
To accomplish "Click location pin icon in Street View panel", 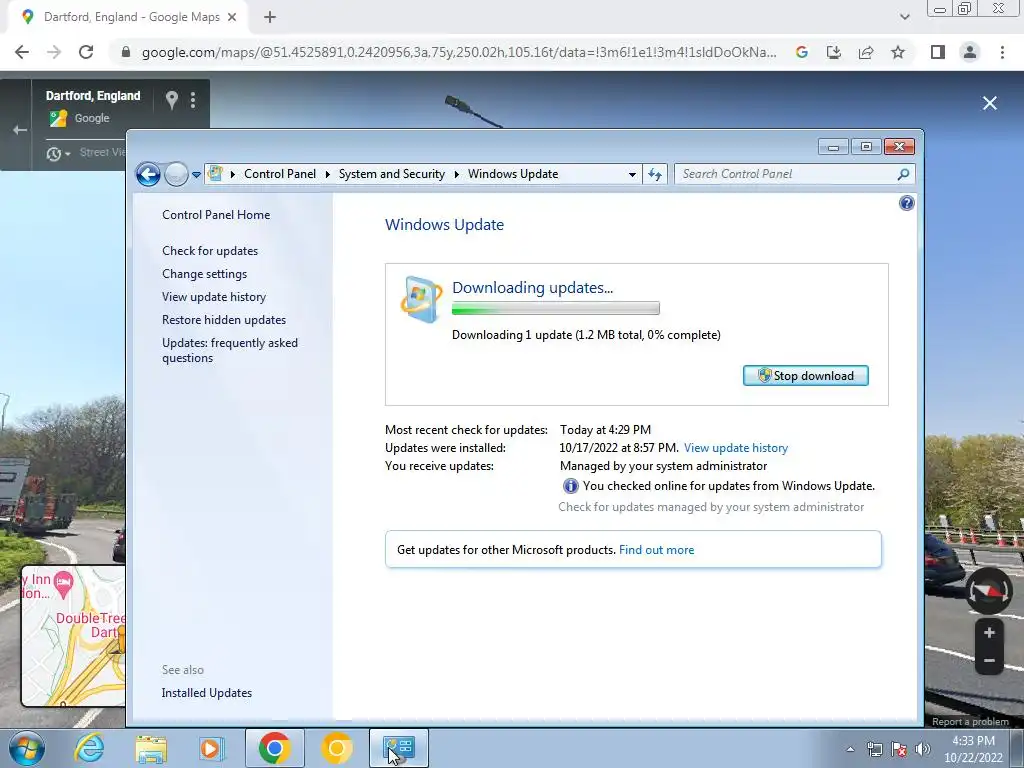I will (172, 100).
